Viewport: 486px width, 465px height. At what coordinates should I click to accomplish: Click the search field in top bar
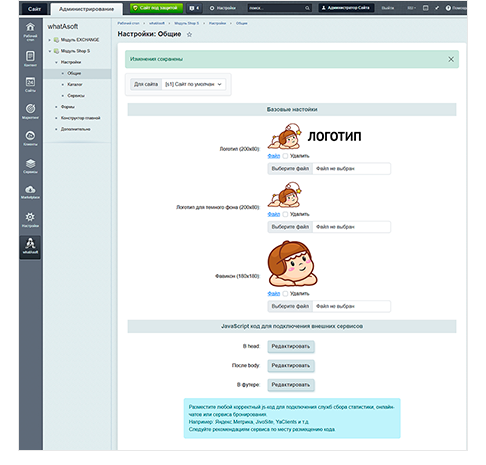click(279, 8)
